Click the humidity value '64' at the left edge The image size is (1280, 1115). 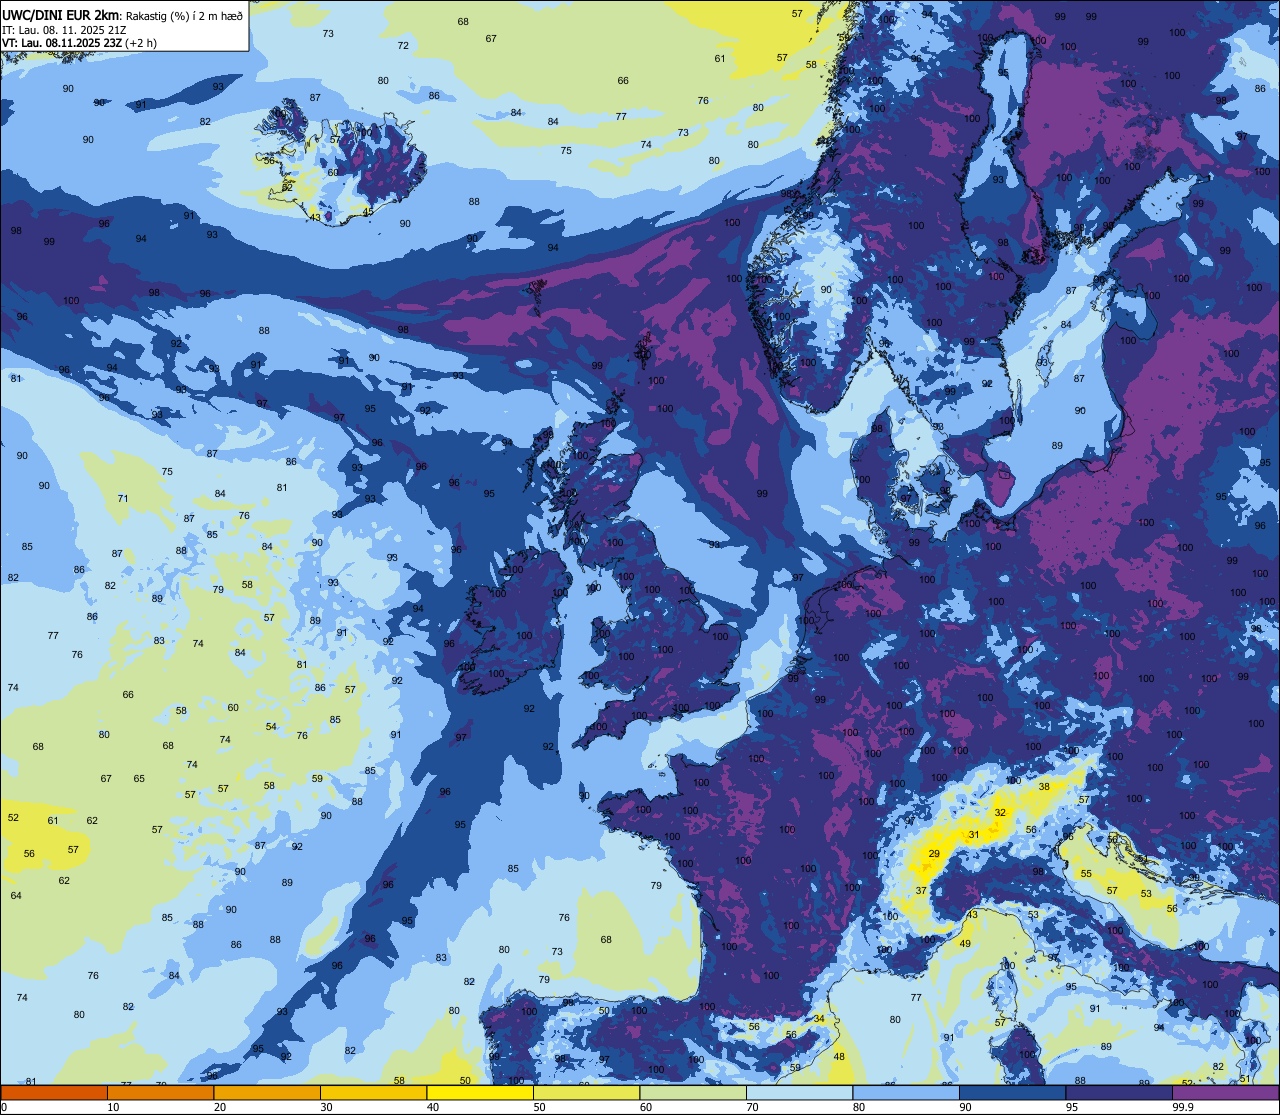click(x=16, y=895)
